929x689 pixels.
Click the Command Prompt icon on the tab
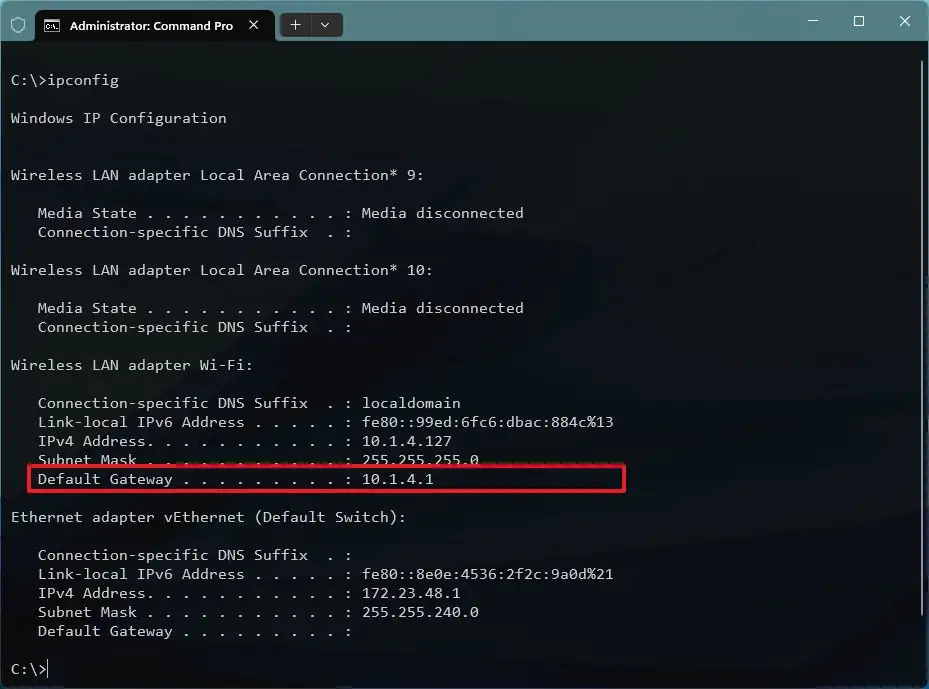coord(52,24)
